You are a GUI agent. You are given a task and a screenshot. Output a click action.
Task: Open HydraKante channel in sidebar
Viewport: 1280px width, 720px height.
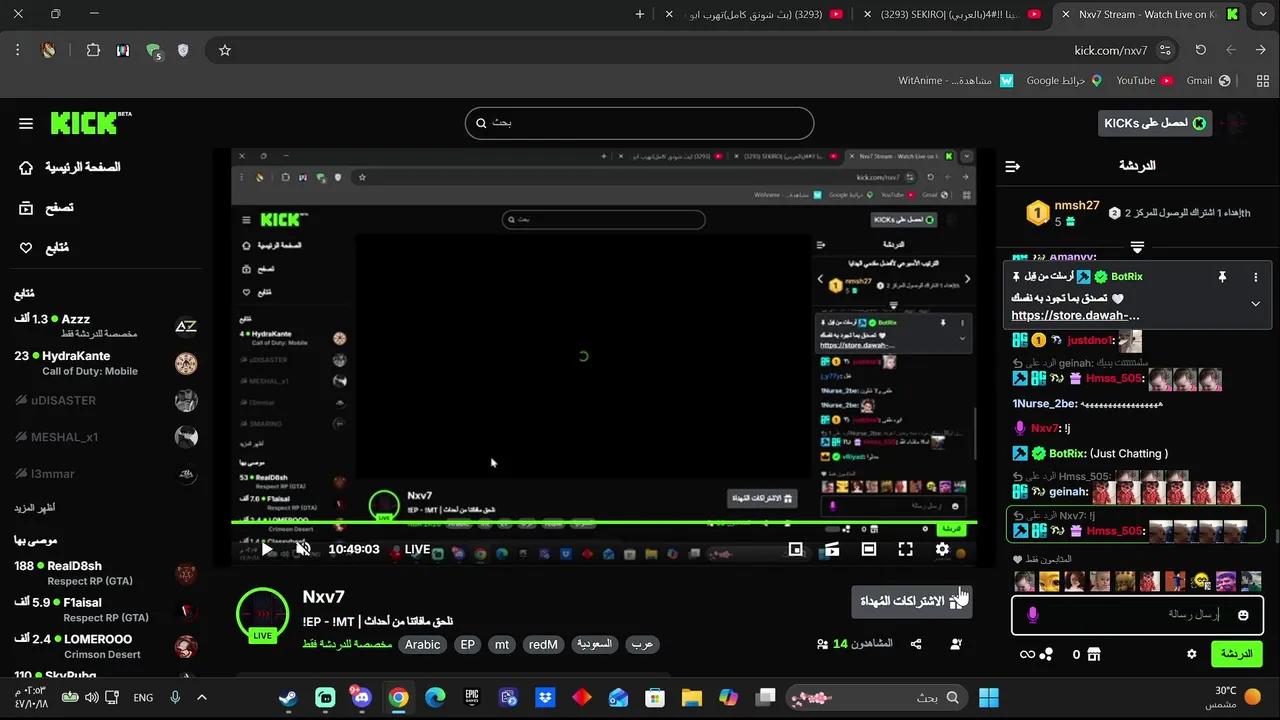tap(105, 363)
